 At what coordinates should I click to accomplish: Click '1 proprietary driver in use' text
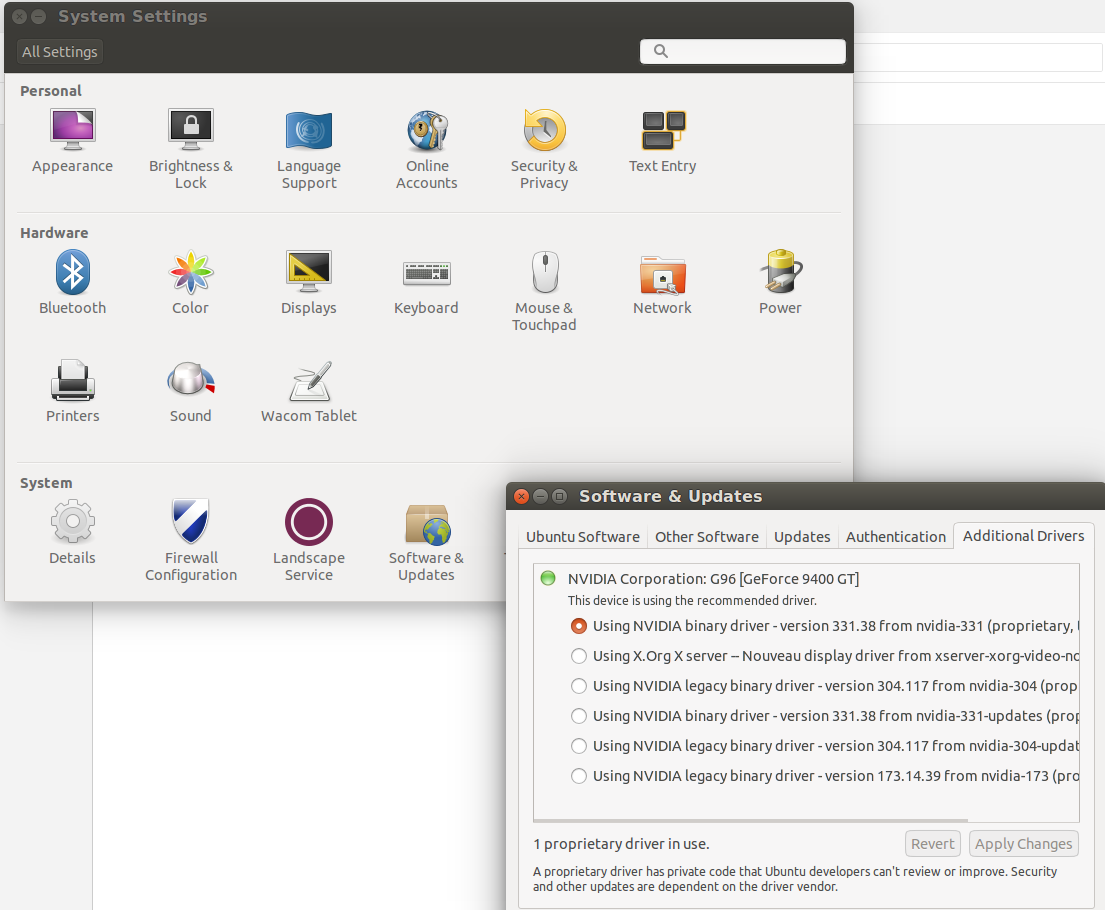click(x=621, y=844)
